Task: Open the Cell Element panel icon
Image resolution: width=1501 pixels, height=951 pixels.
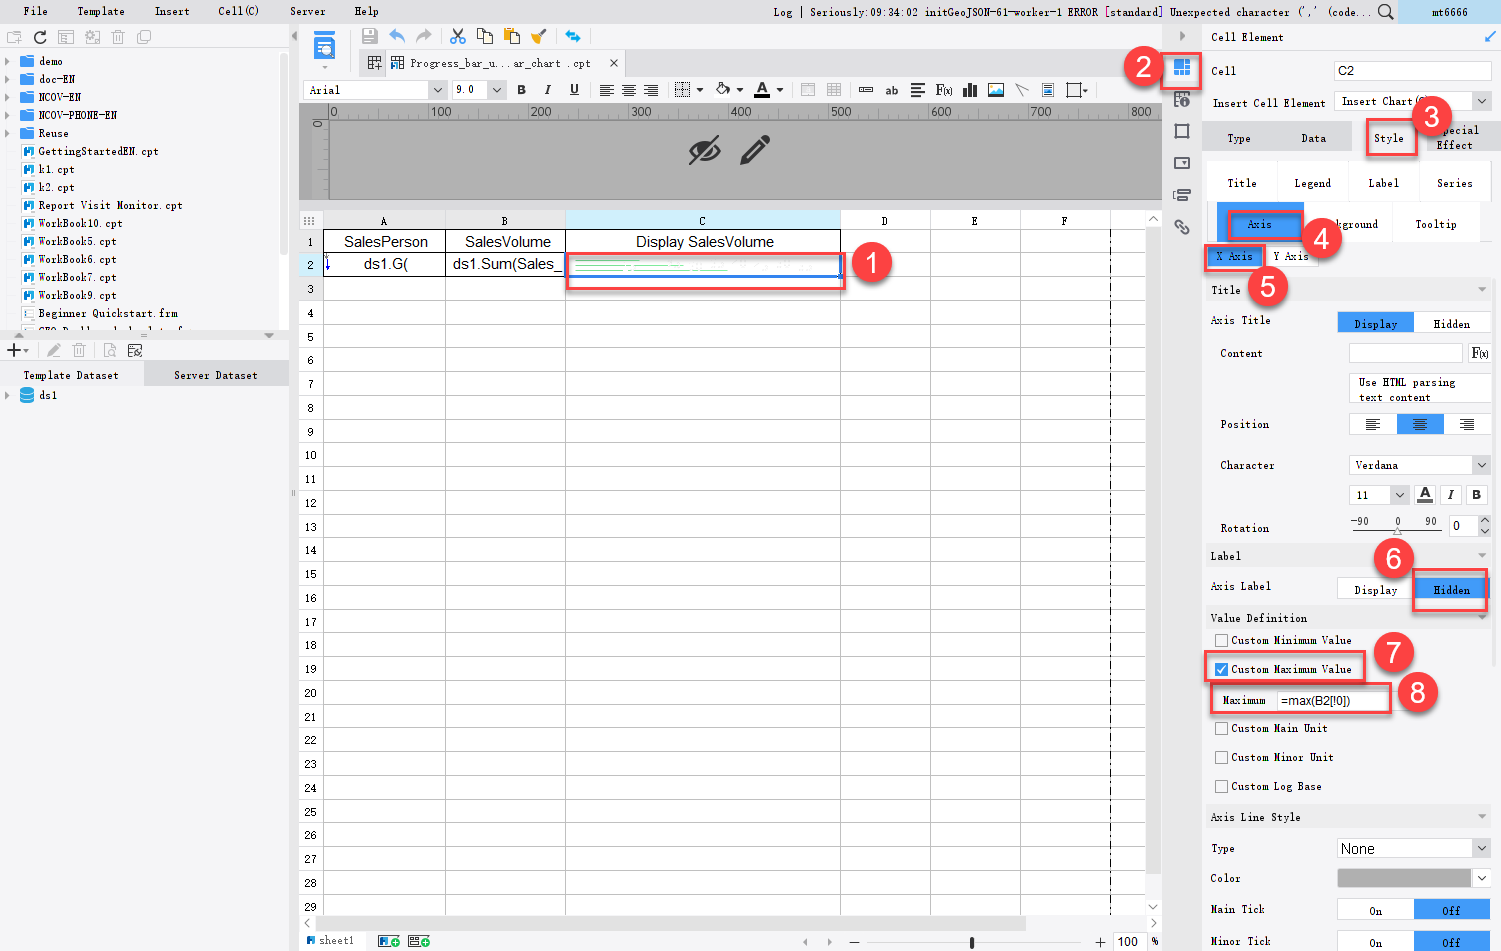Action: (x=1182, y=68)
